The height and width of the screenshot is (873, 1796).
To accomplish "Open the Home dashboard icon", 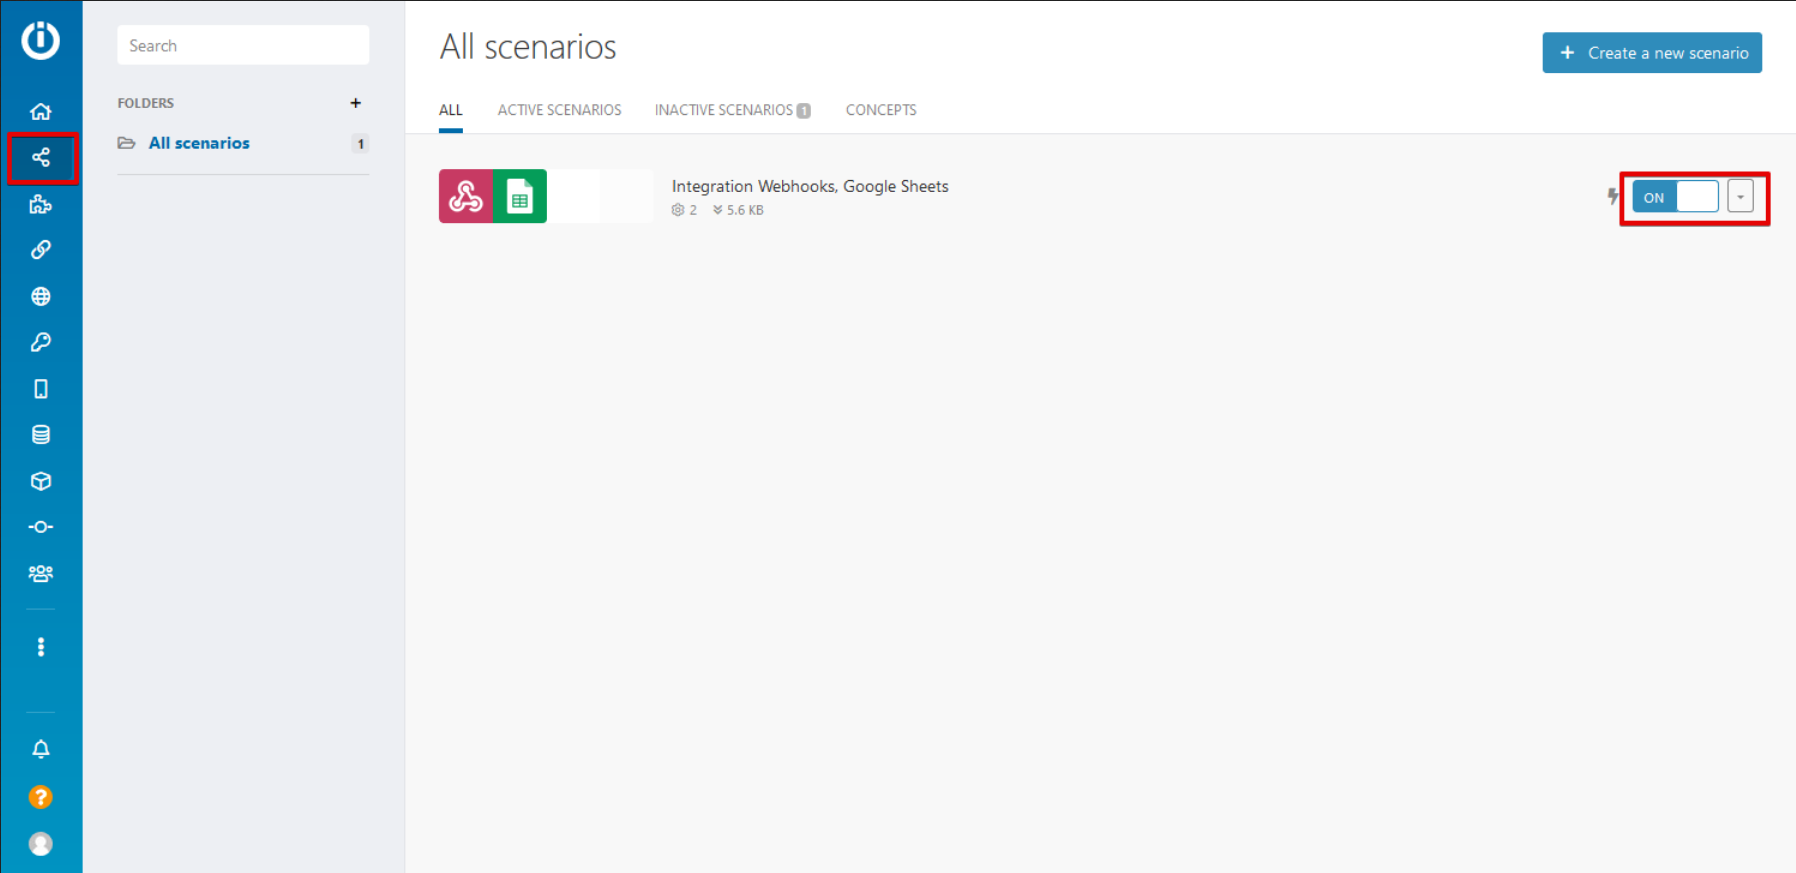I will [41, 111].
